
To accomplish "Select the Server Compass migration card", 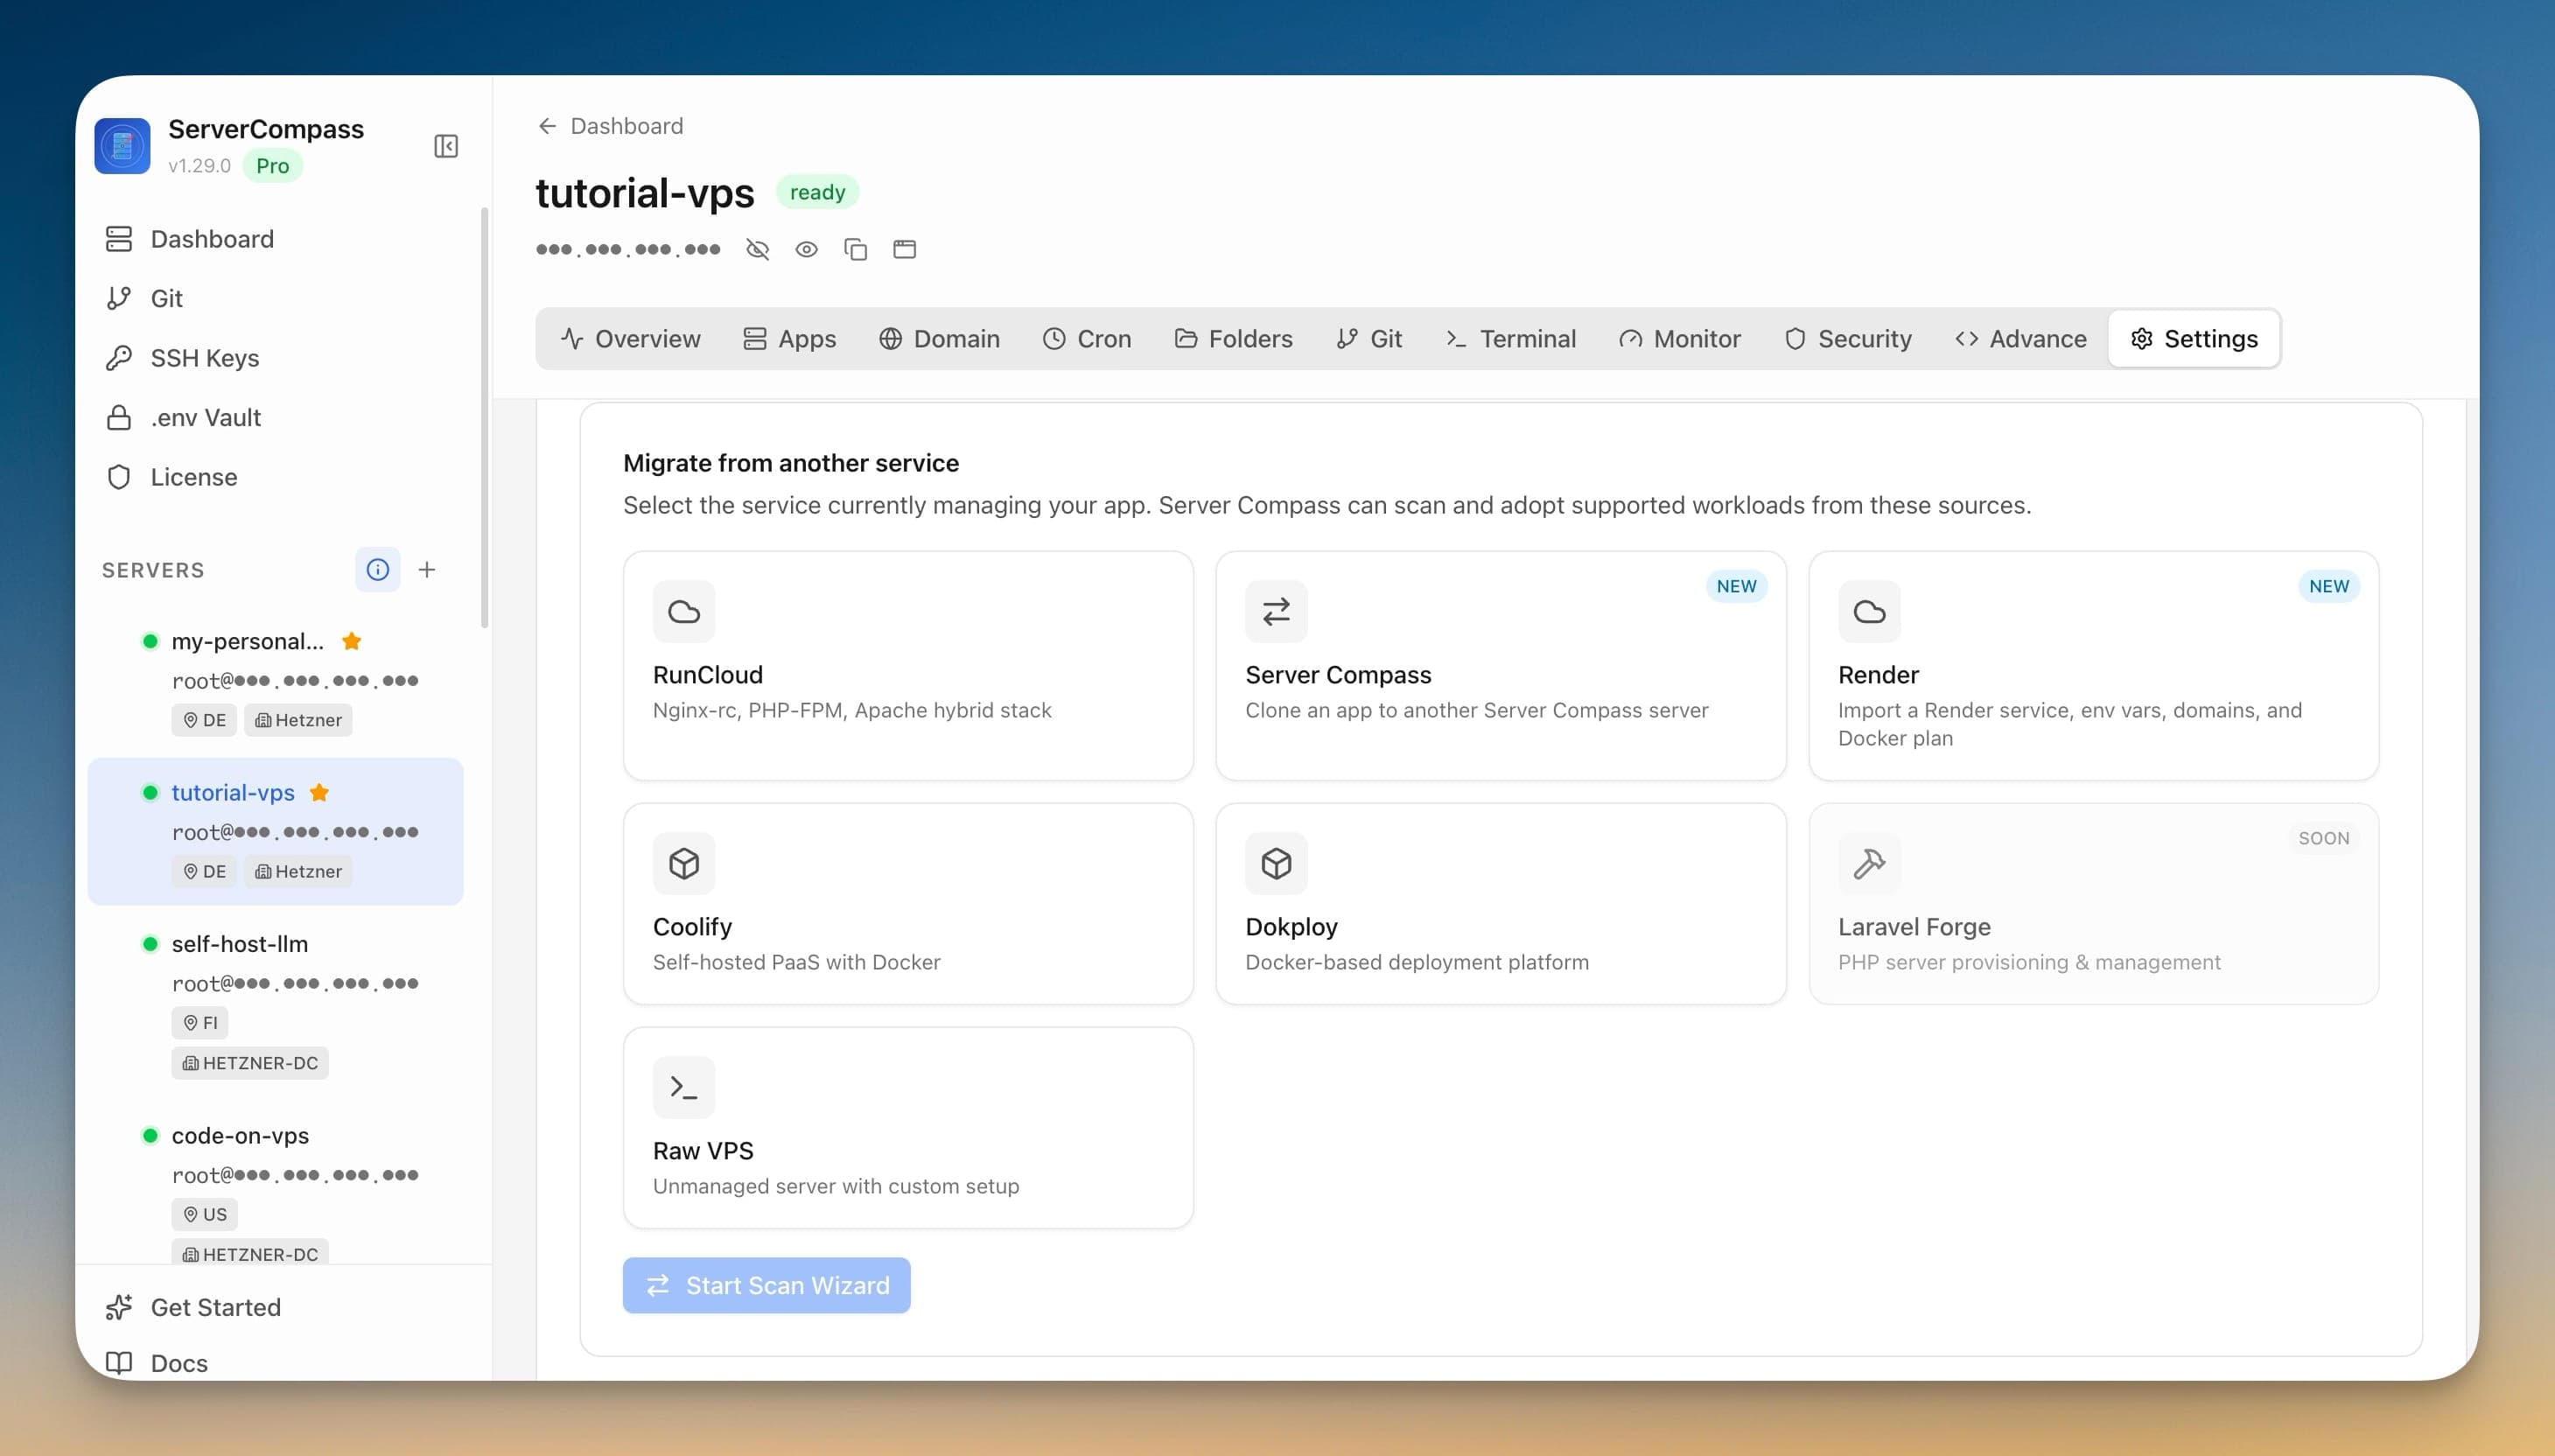I will 1500,665.
